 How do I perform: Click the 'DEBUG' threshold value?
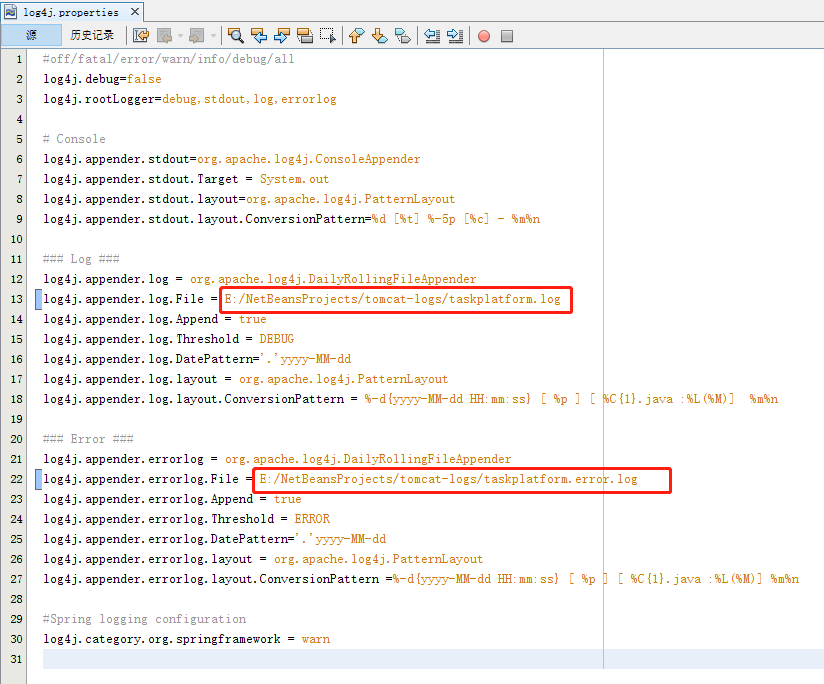(276, 339)
